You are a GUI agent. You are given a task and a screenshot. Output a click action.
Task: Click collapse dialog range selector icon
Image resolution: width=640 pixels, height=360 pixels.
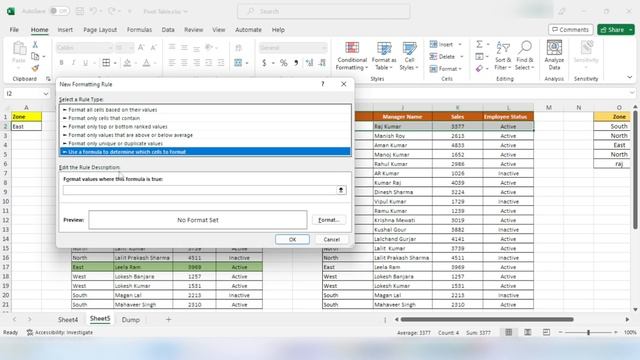tap(341, 190)
